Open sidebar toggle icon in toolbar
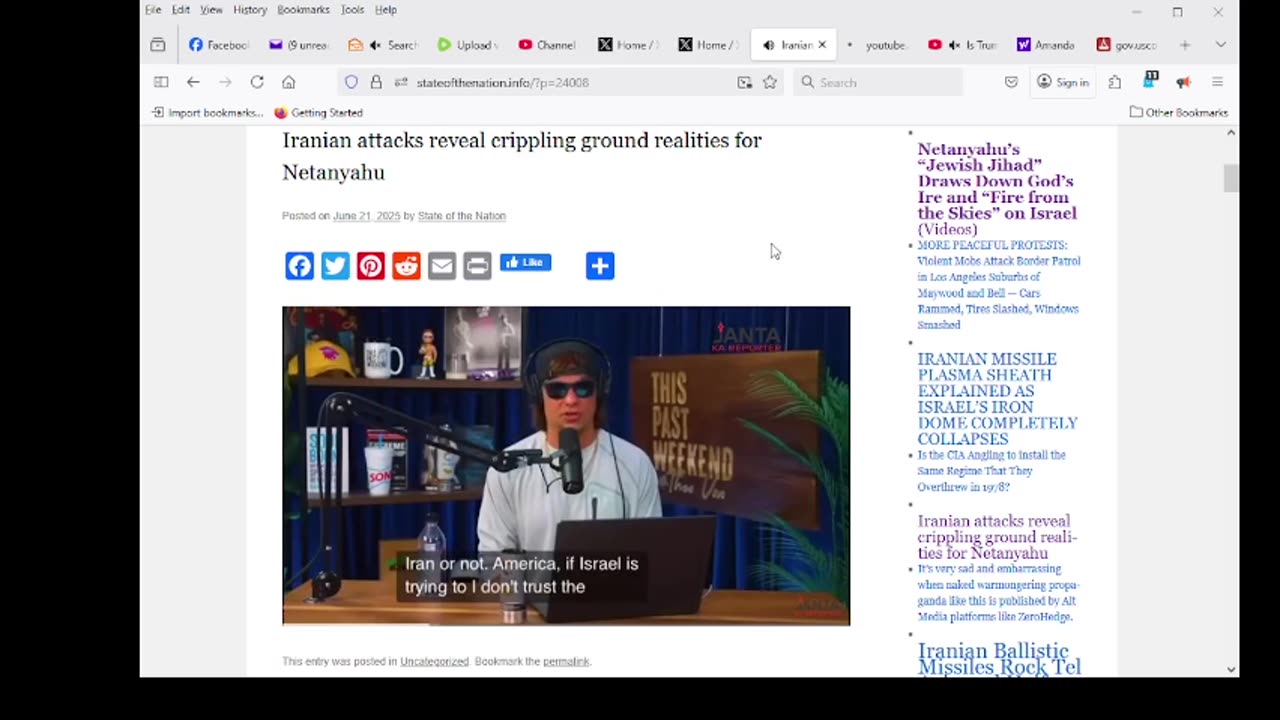This screenshot has width=1280, height=720. point(161,82)
